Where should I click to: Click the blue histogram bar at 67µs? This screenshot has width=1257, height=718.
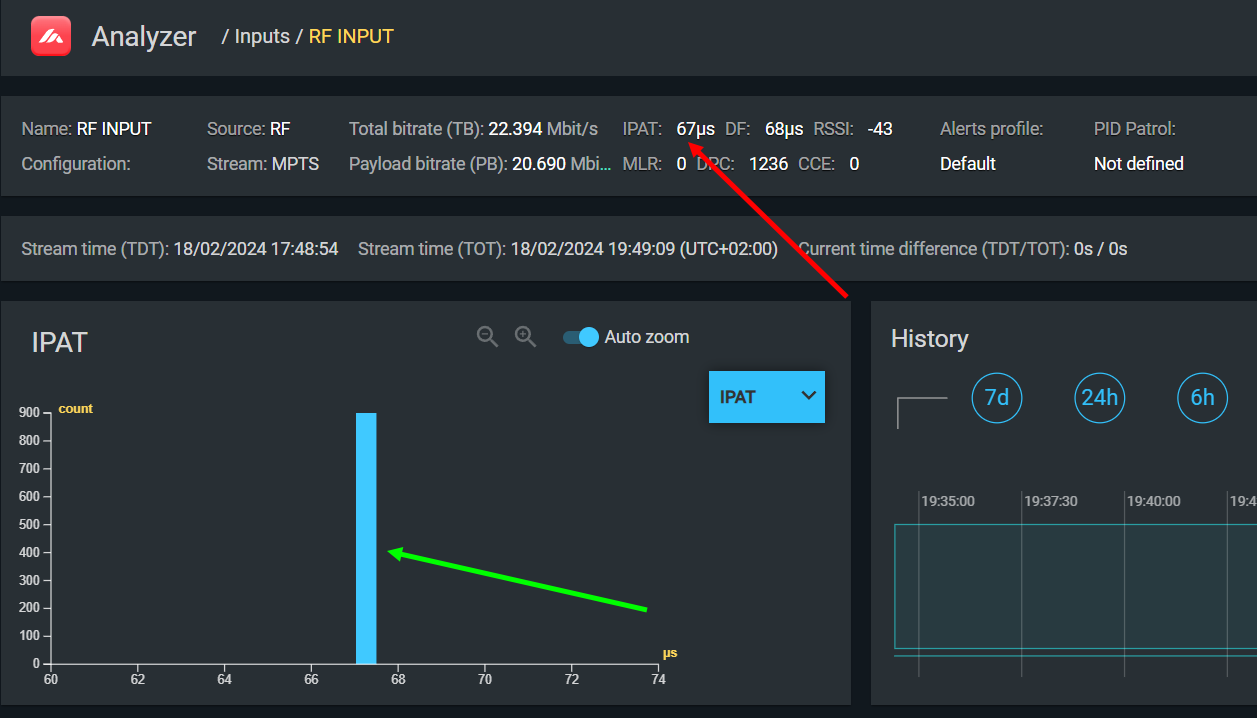(366, 538)
